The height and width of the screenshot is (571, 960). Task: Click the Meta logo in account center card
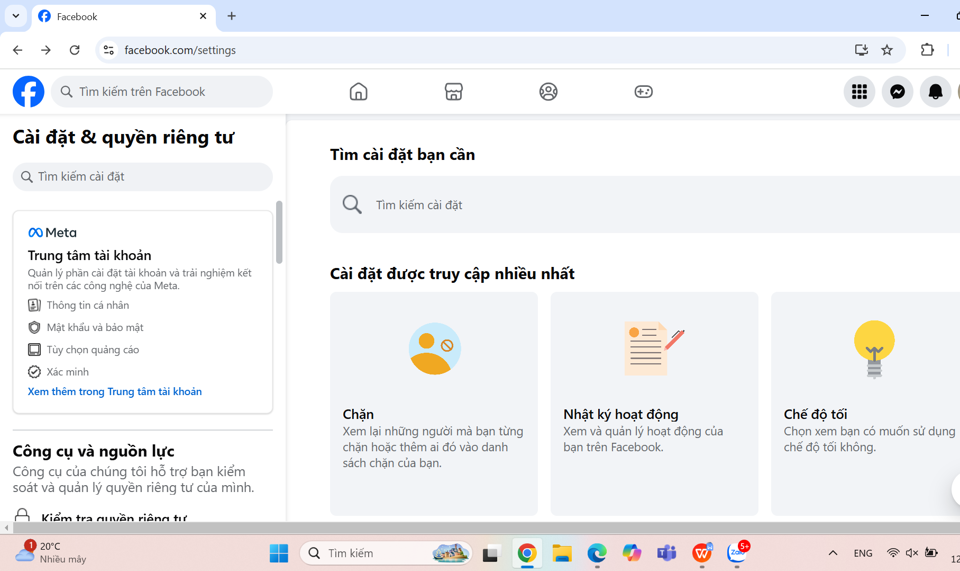click(x=52, y=233)
